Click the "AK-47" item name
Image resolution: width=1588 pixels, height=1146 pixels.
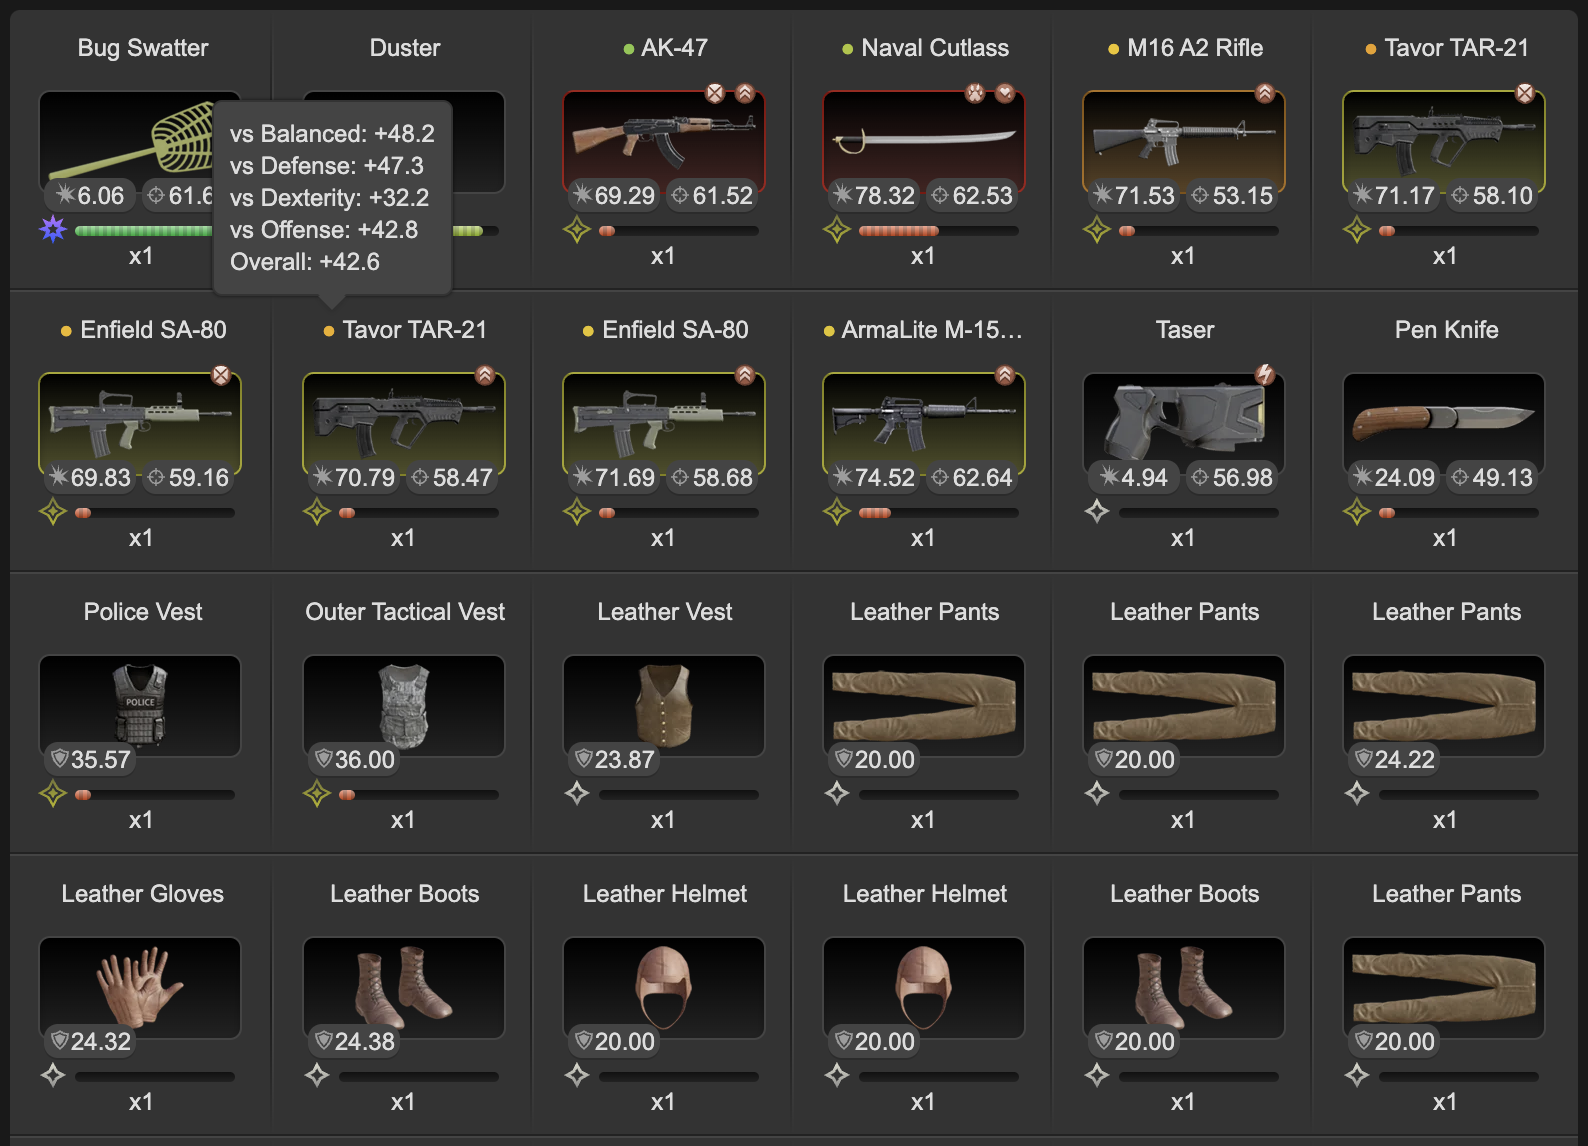pyautogui.click(x=675, y=48)
